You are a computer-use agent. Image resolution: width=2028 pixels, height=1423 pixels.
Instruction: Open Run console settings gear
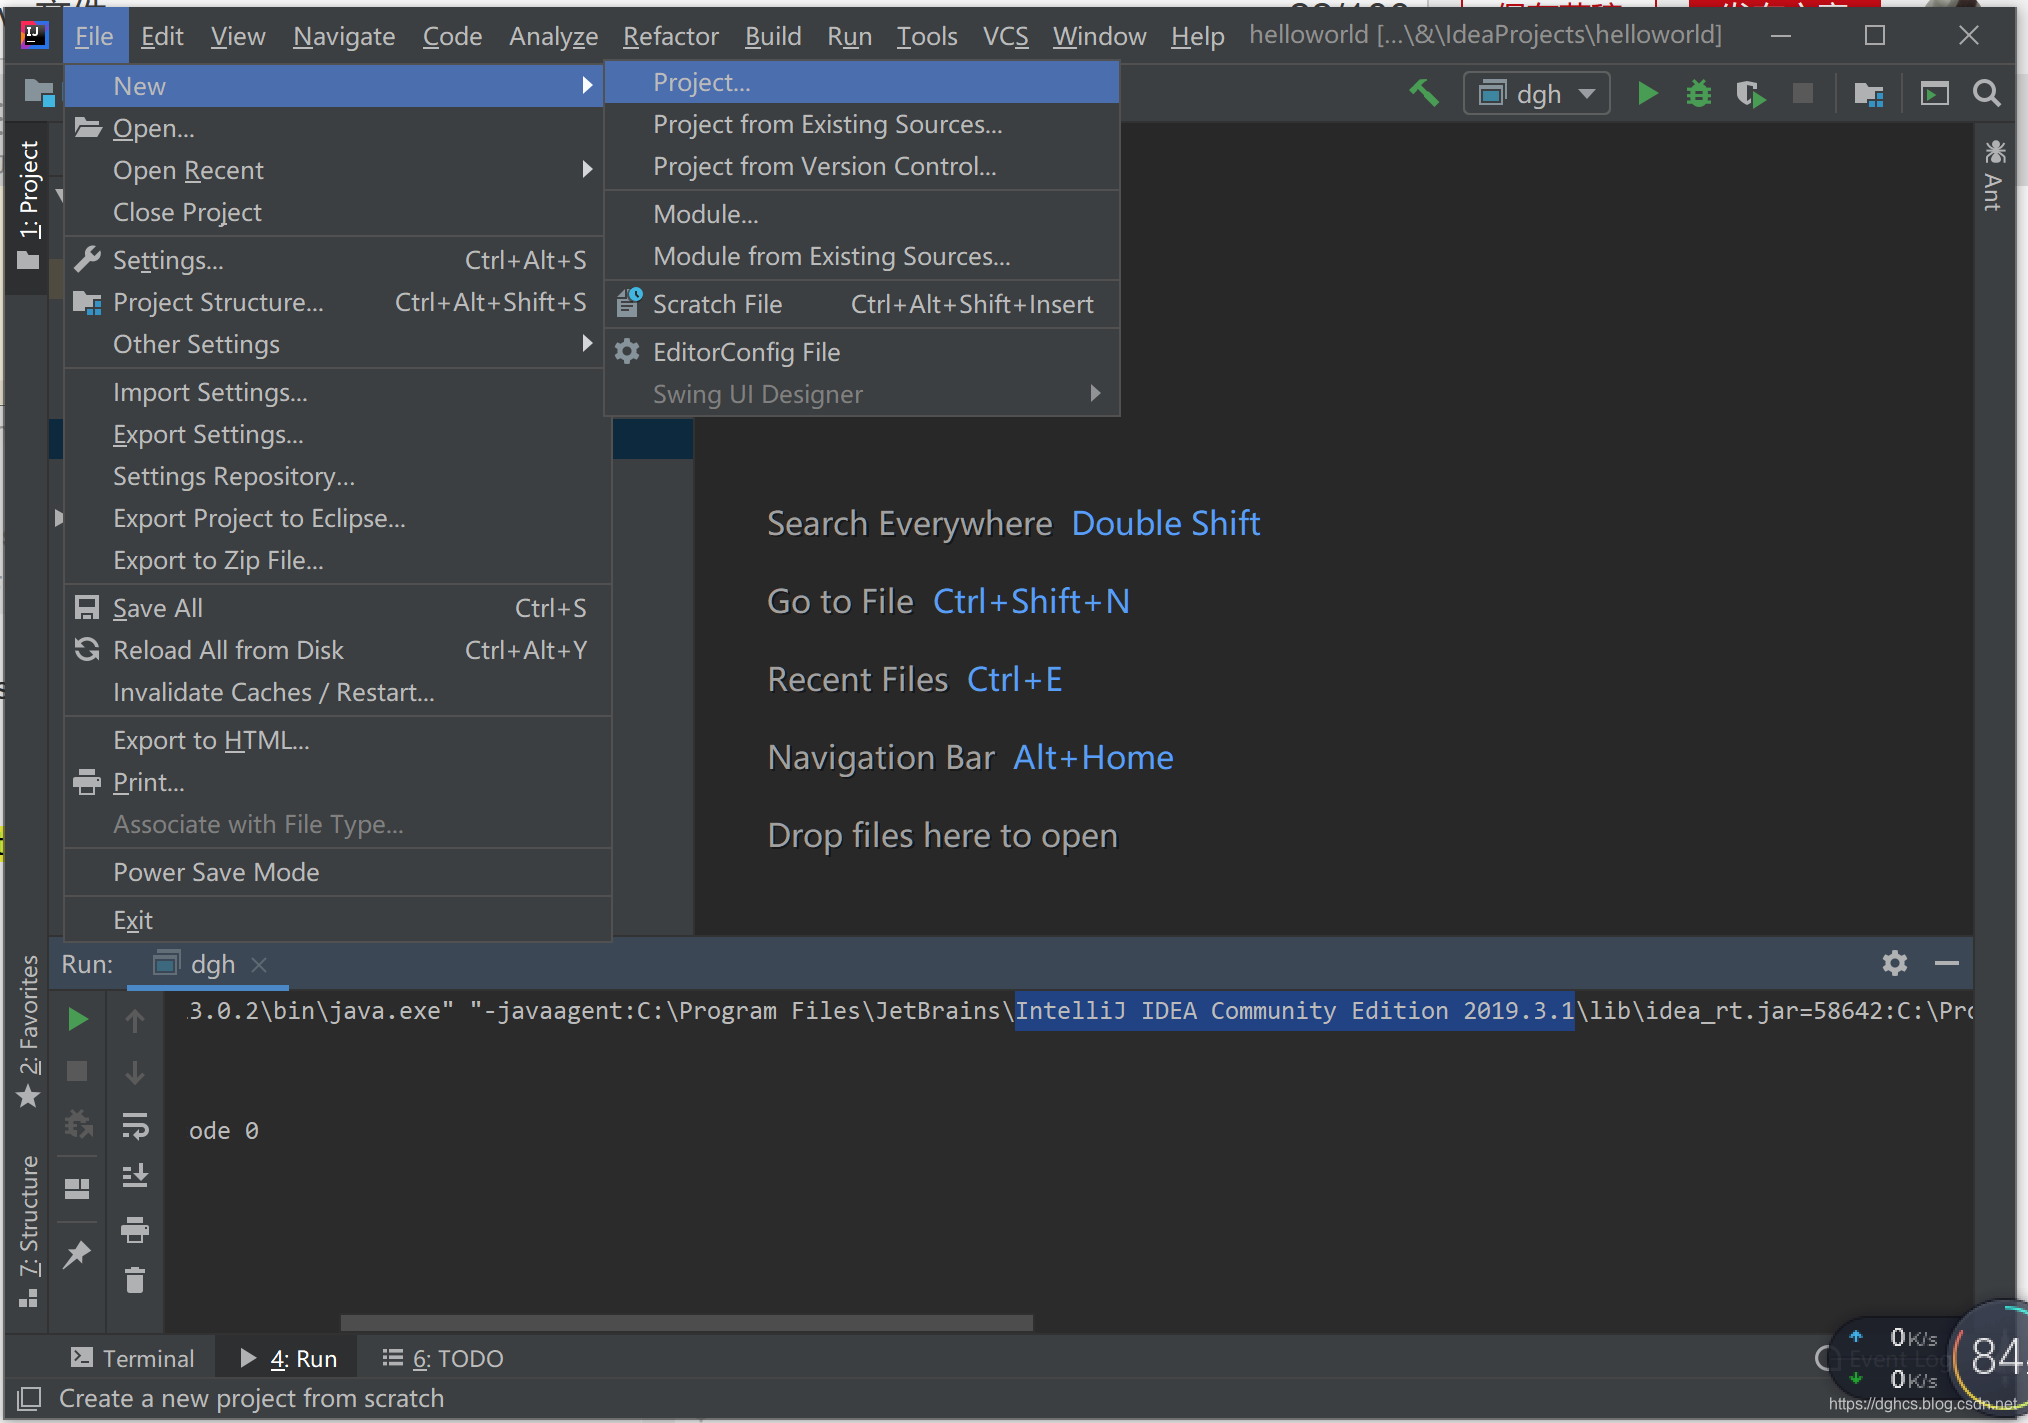tap(1895, 963)
